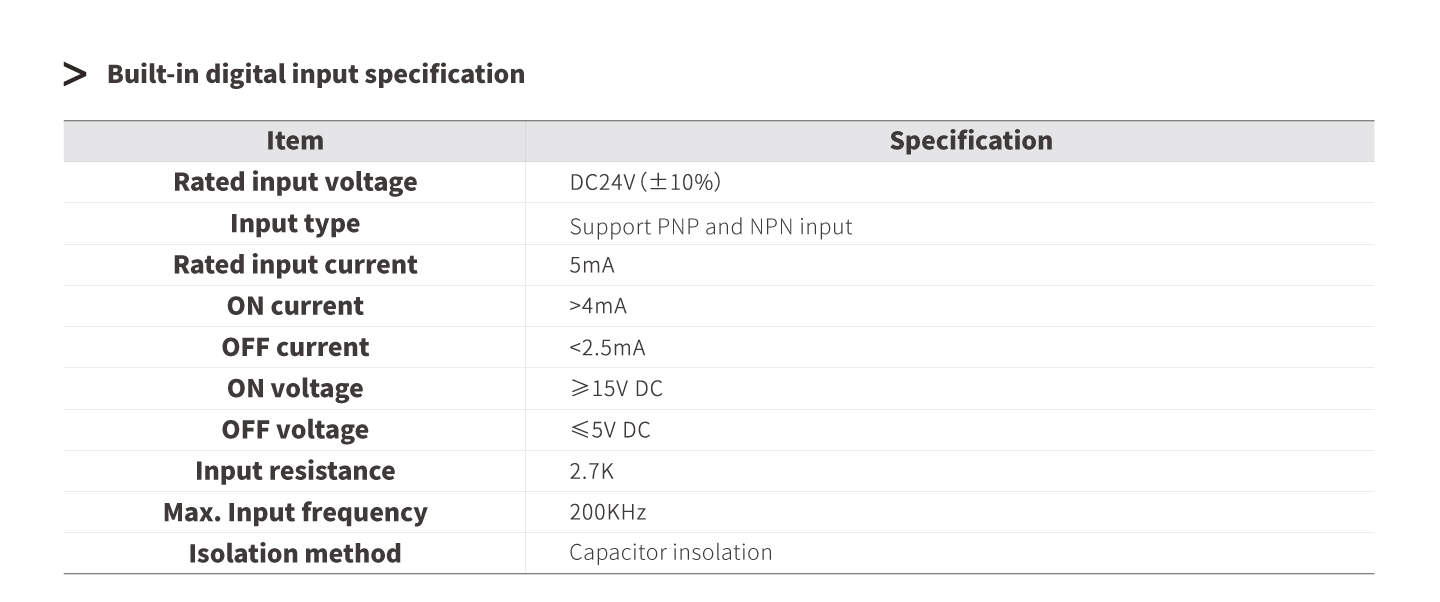1440x602 pixels.
Task: Click the '200KHz' frequency value
Action: (608, 512)
